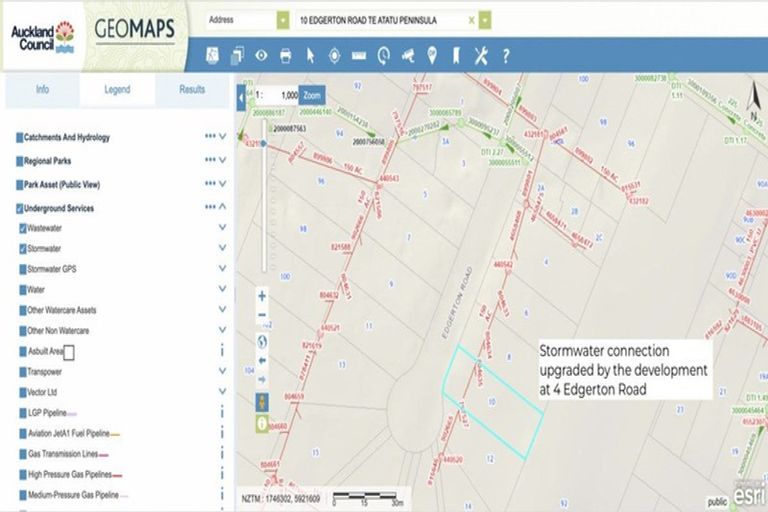Expand the Catchments And Hydrology group
This screenshot has width=768, height=512.
point(223,137)
